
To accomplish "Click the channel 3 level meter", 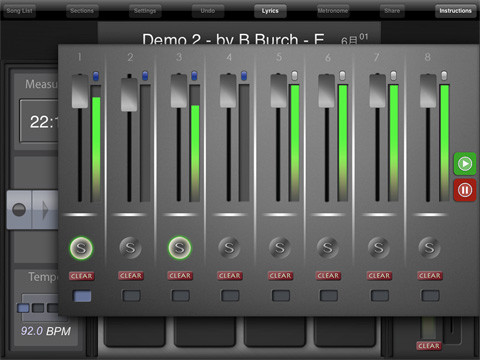I will [x=195, y=143].
